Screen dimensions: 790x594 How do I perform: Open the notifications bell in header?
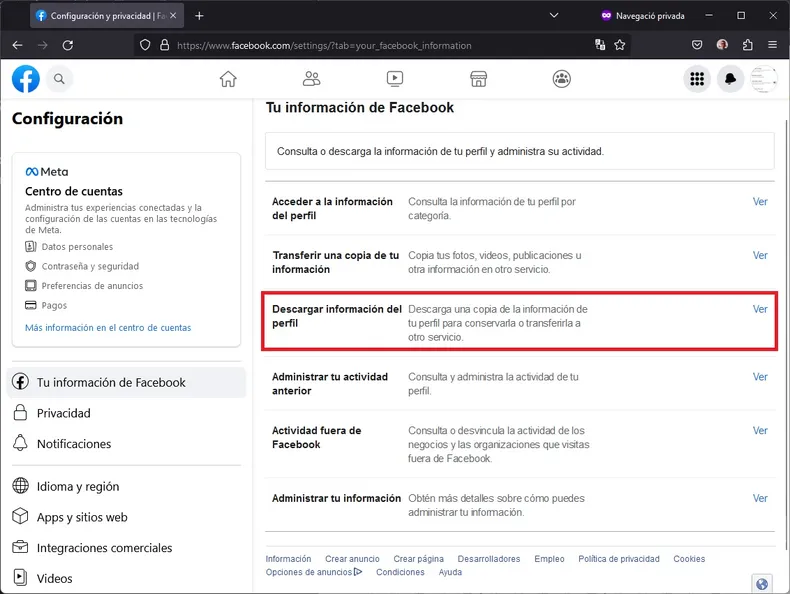click(731, 80)
